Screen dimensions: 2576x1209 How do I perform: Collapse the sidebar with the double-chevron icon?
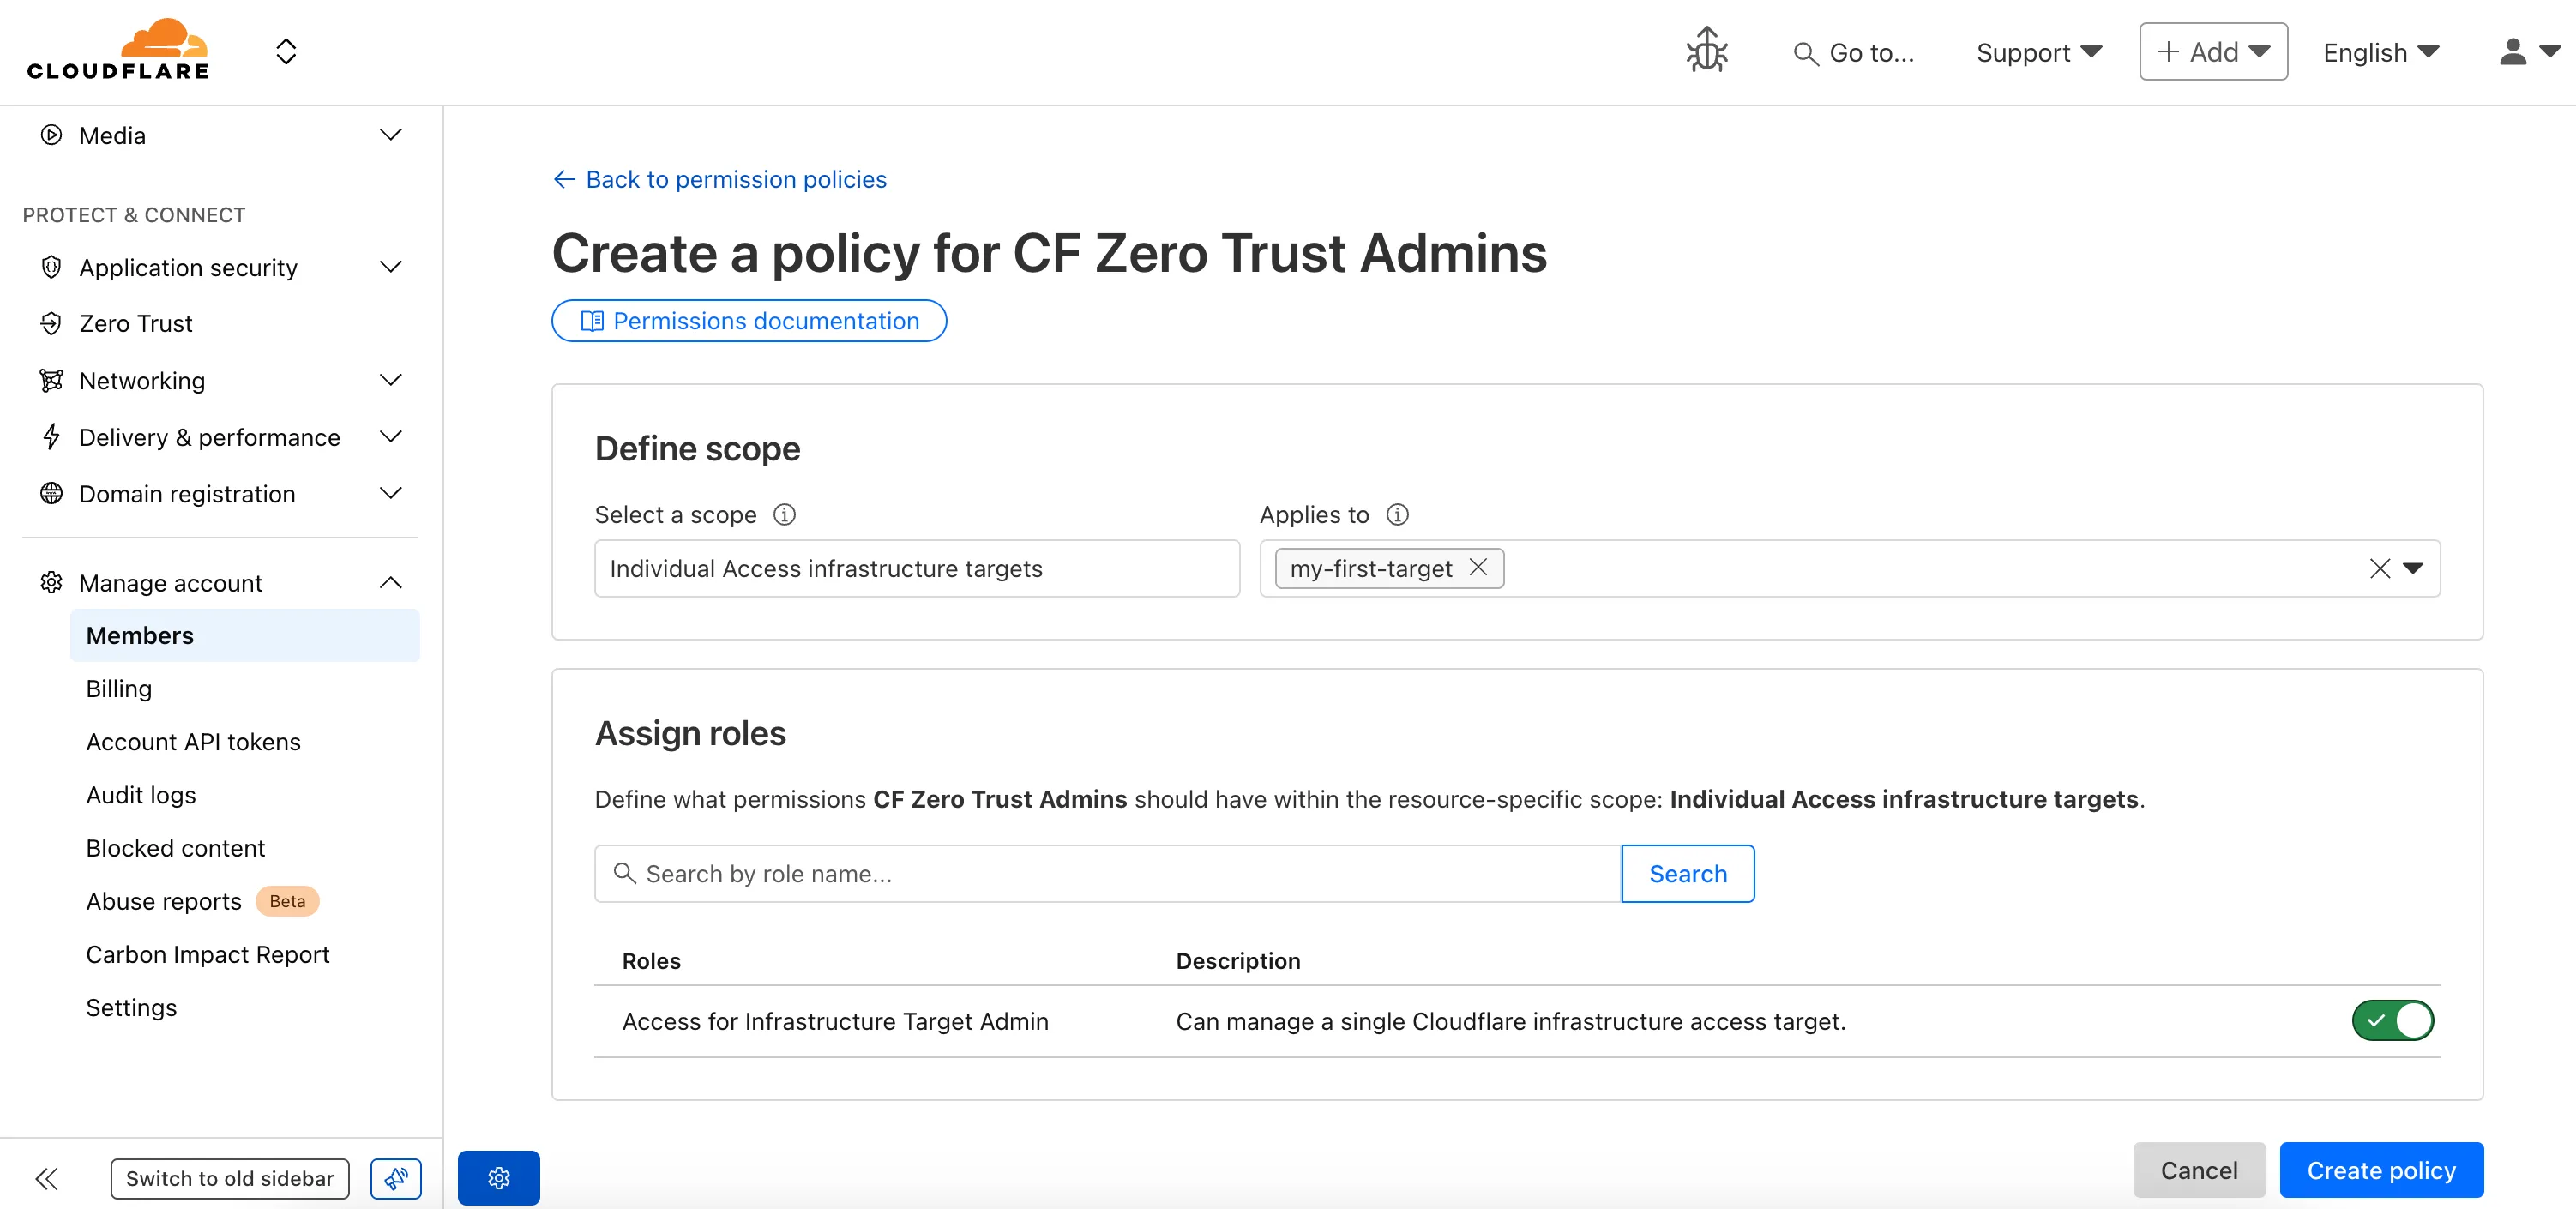[x=46, y=1179]
